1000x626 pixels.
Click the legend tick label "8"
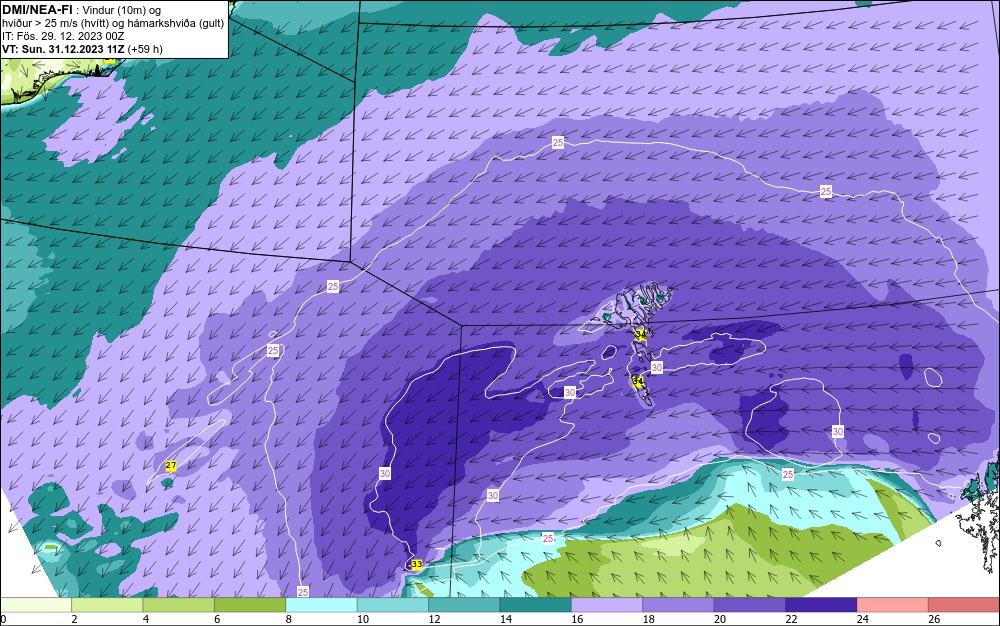288,619
